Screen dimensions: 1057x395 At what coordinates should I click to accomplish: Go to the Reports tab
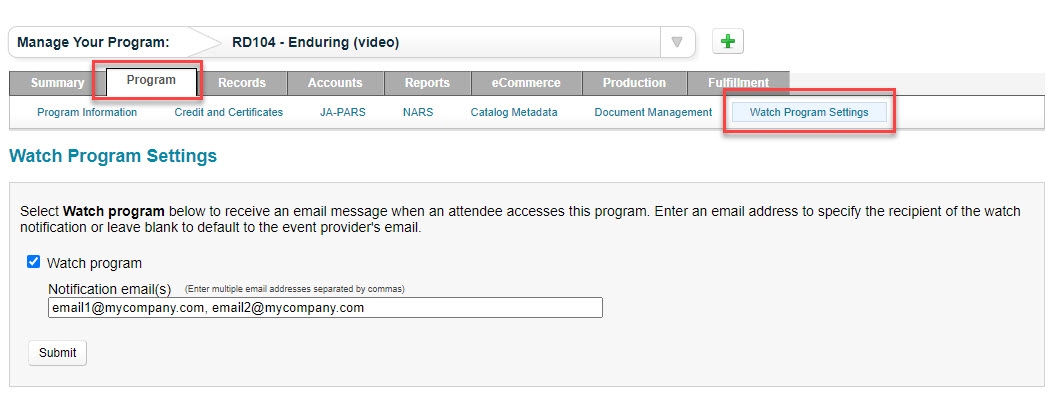coord(427,83)
